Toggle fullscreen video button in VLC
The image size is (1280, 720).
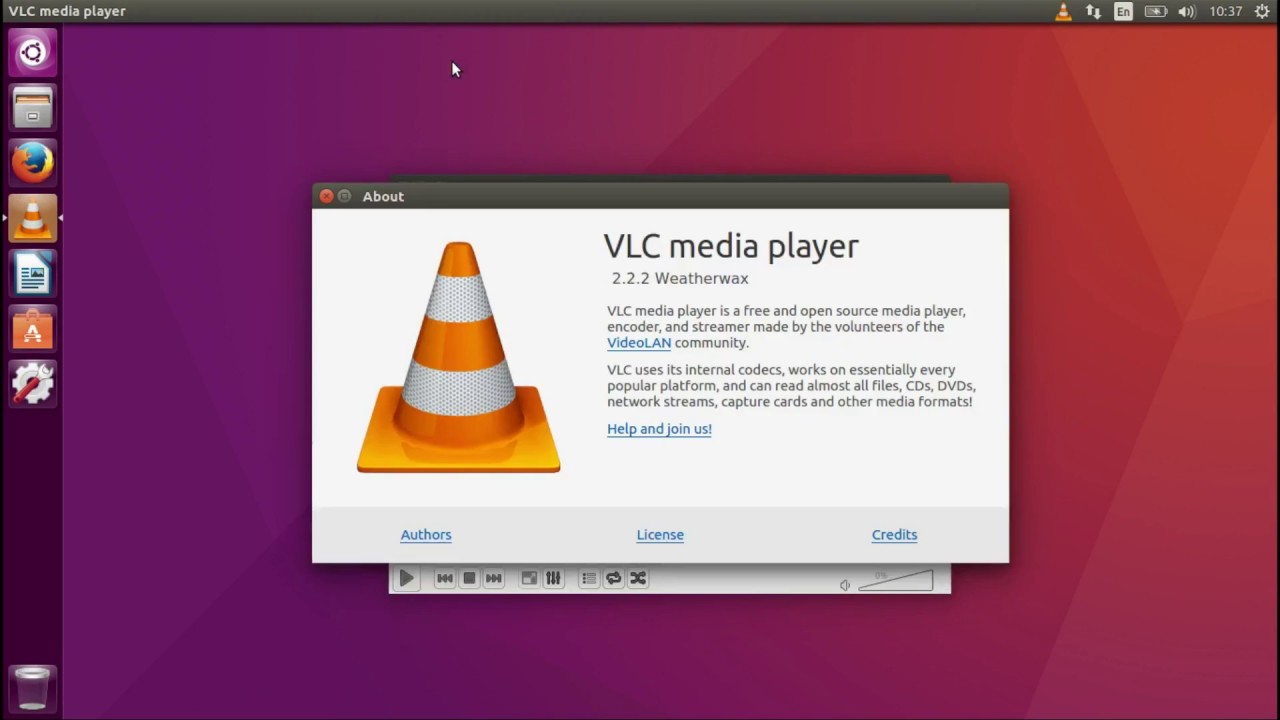click(x=529, y=578)
